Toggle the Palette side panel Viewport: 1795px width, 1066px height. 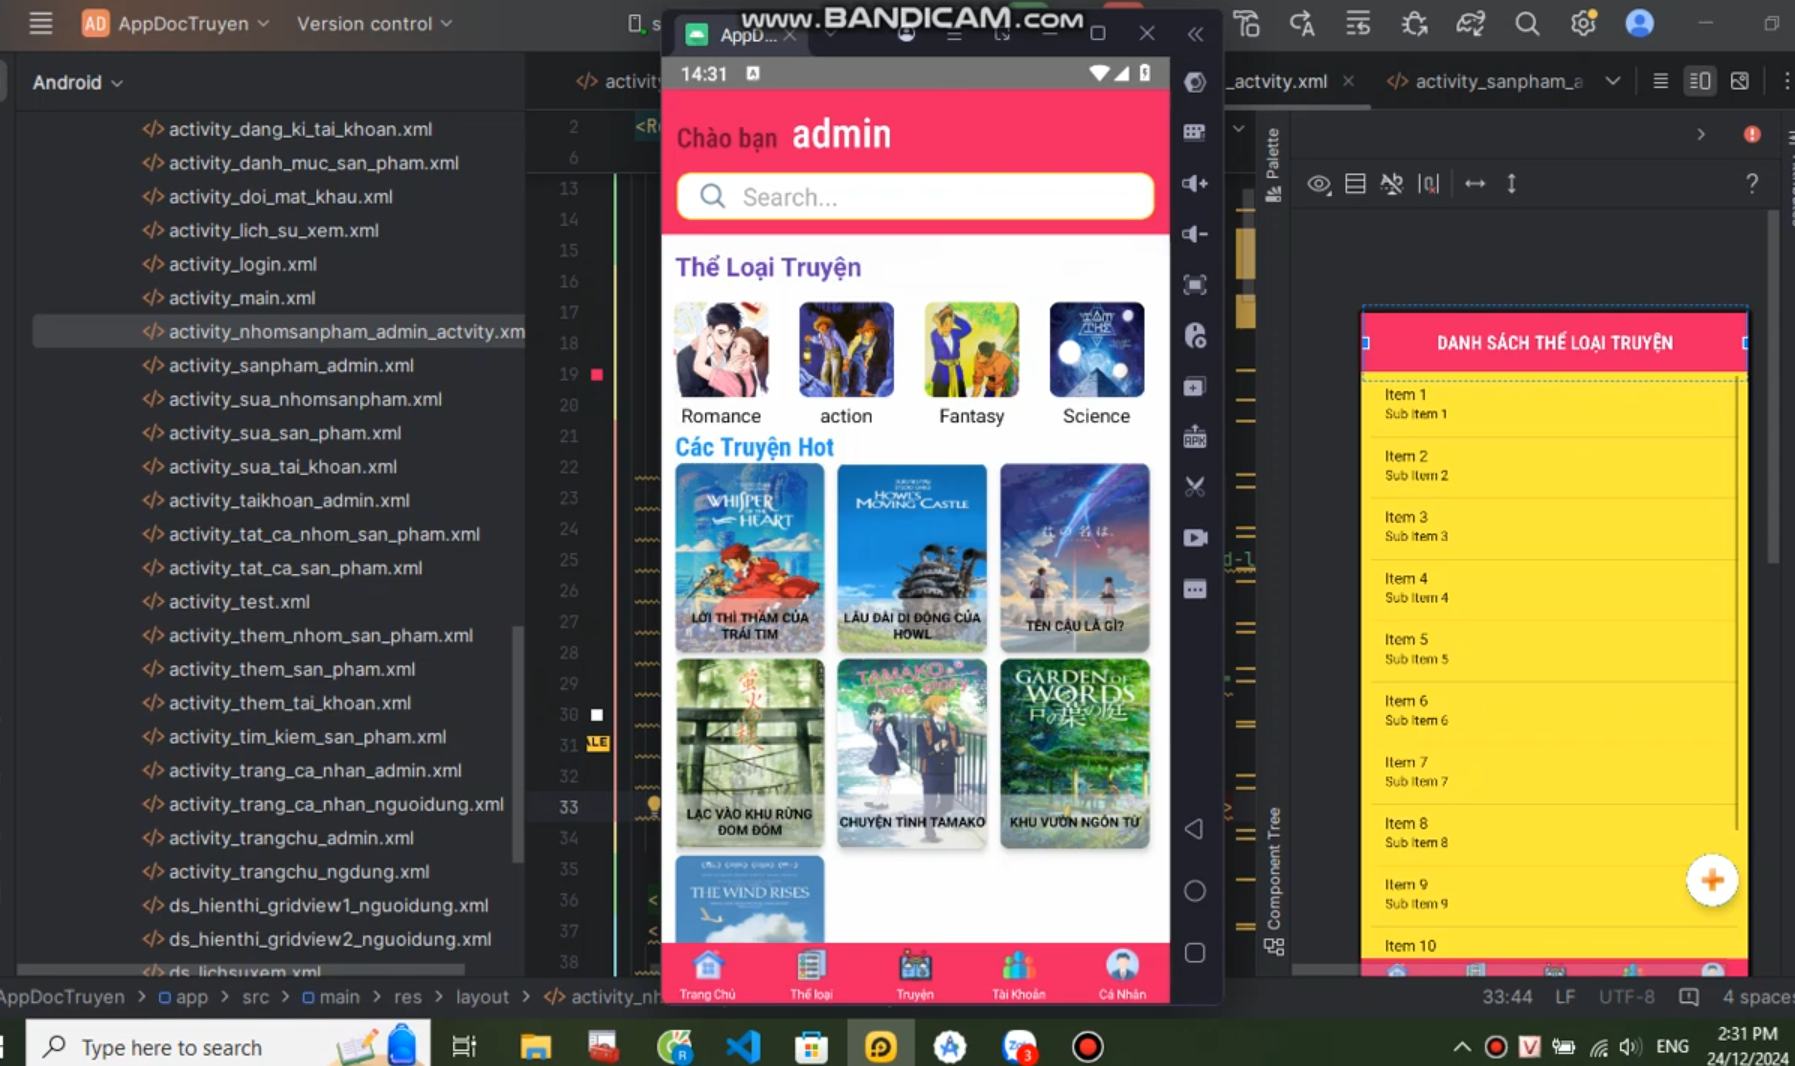[x=1273, y=166]
